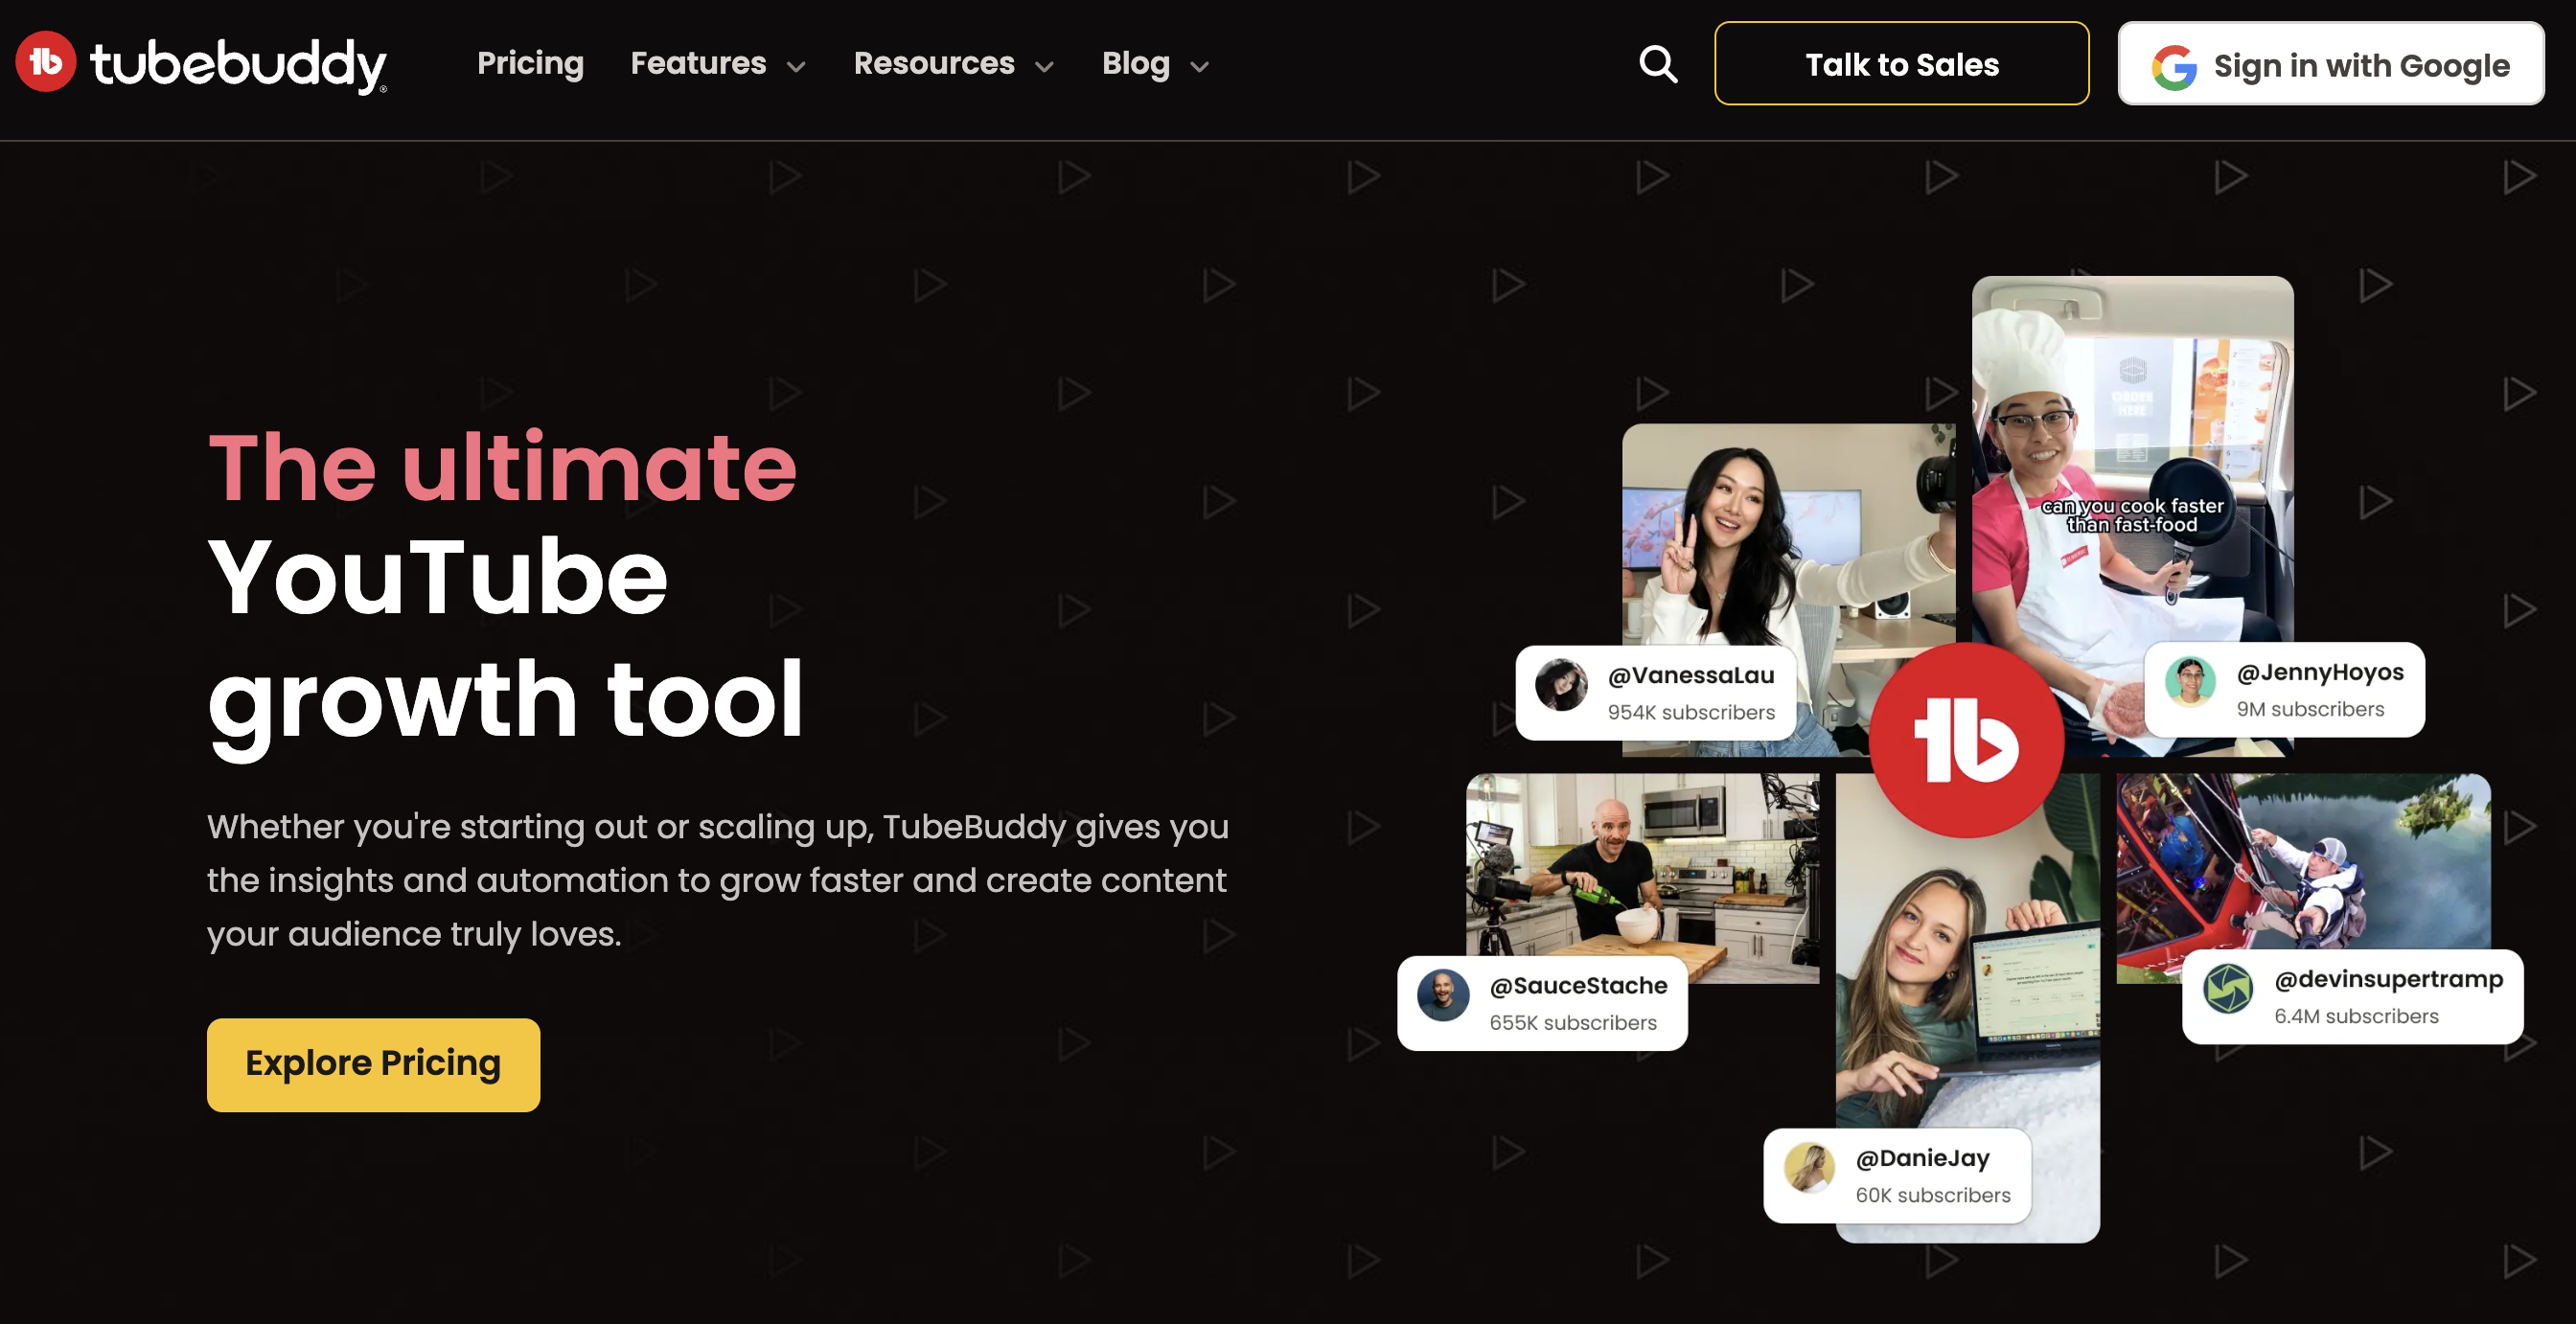
Task: Click the Explore Pricing button
Action: 372,1063
